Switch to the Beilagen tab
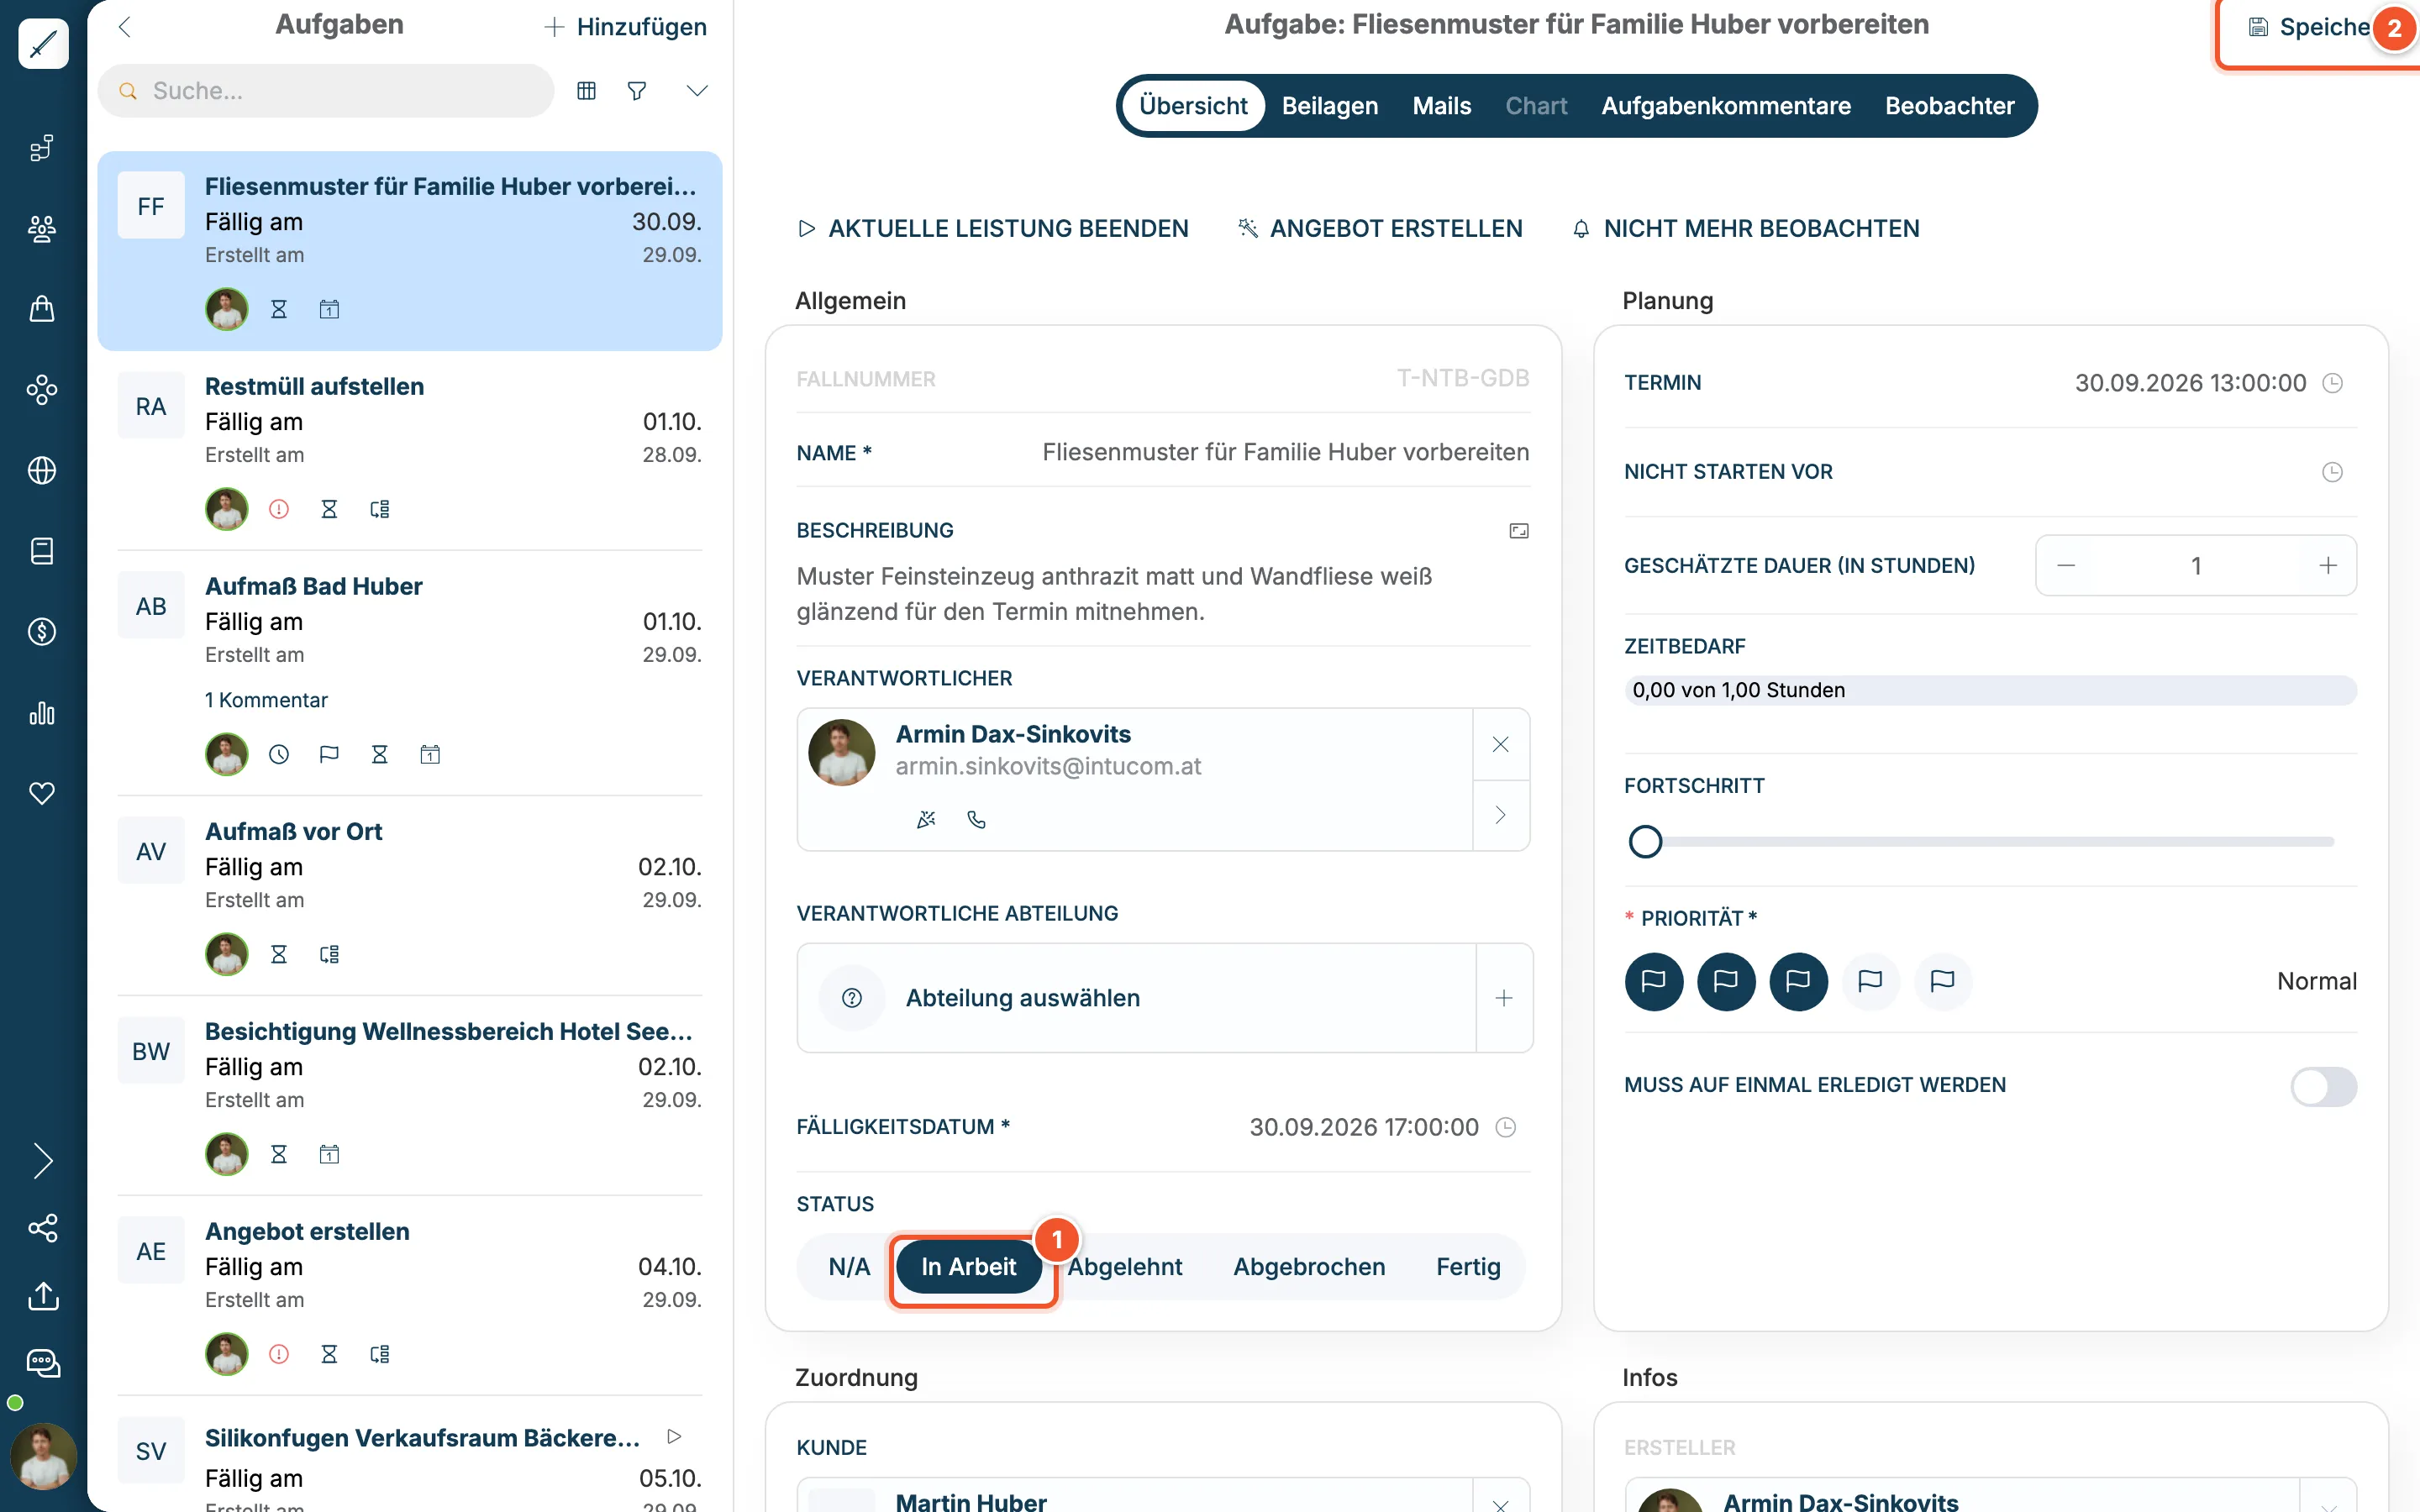2420x1512 pixels. (1330, 106)
